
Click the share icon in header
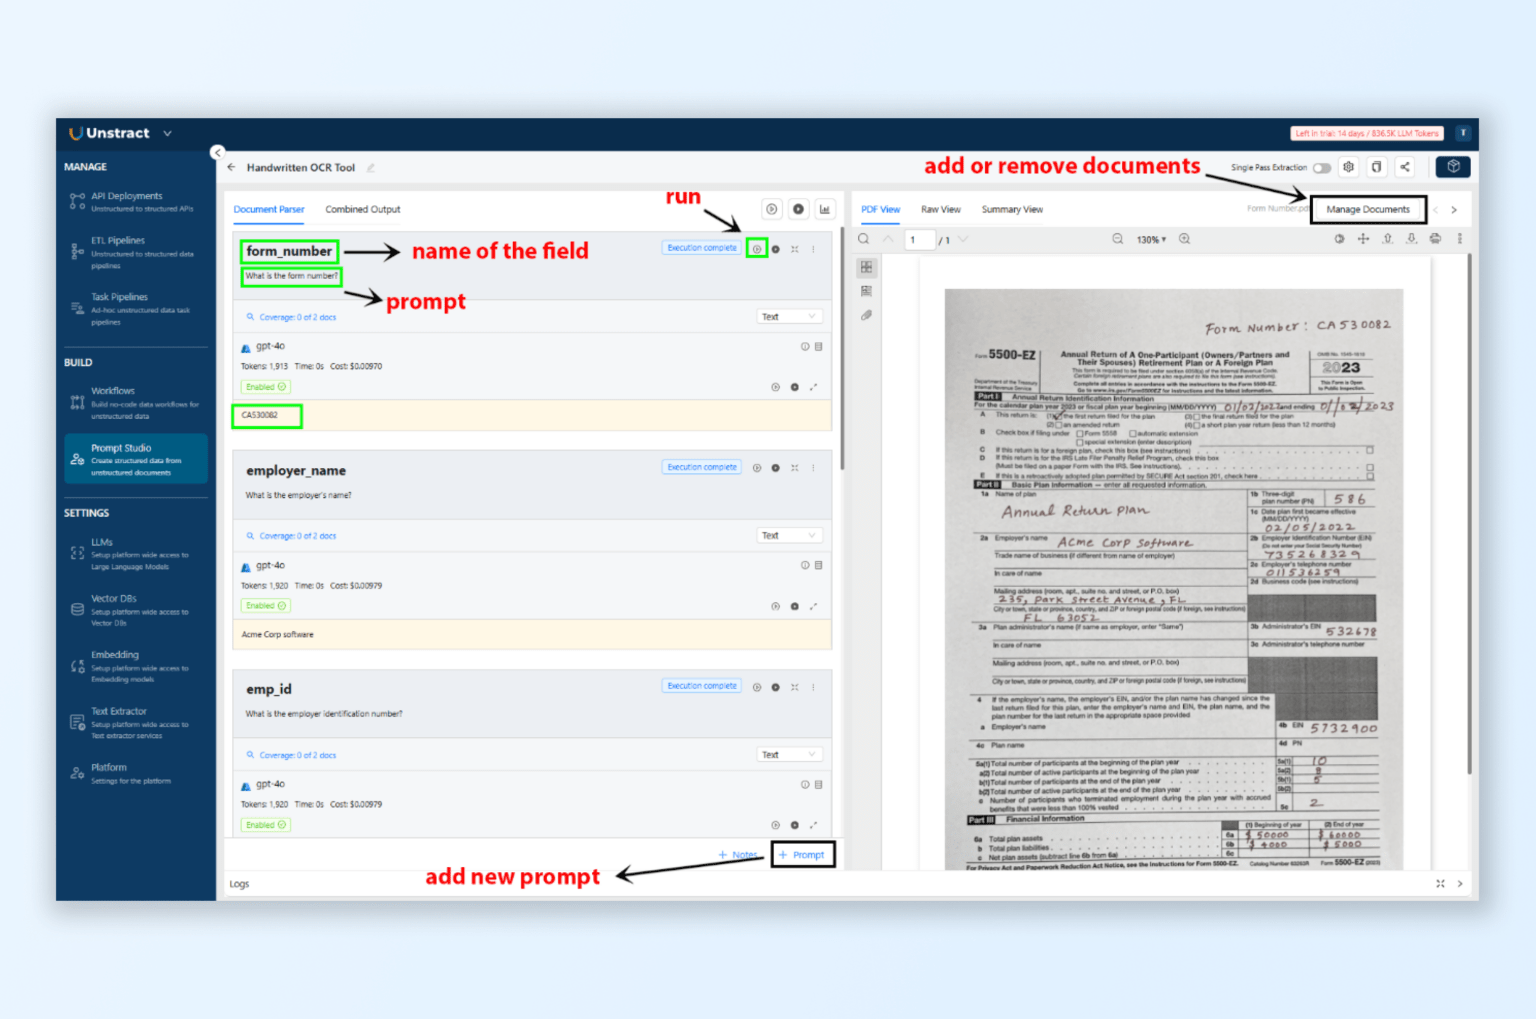(1404, 167)
